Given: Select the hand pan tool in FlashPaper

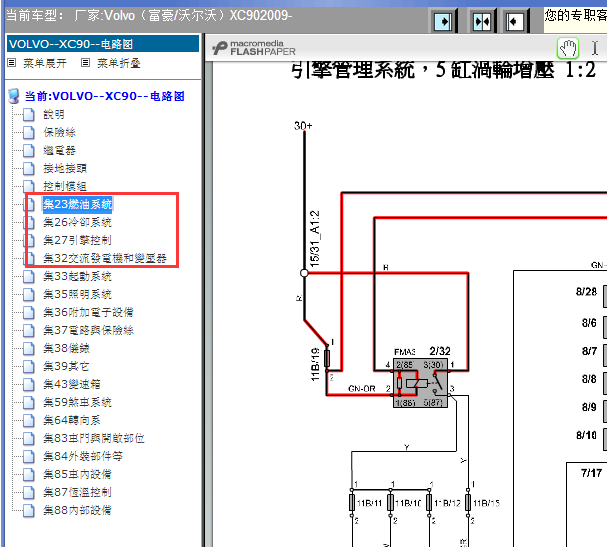Looking at the screenshot, I should pyautogui.click(x=568, y=48).
